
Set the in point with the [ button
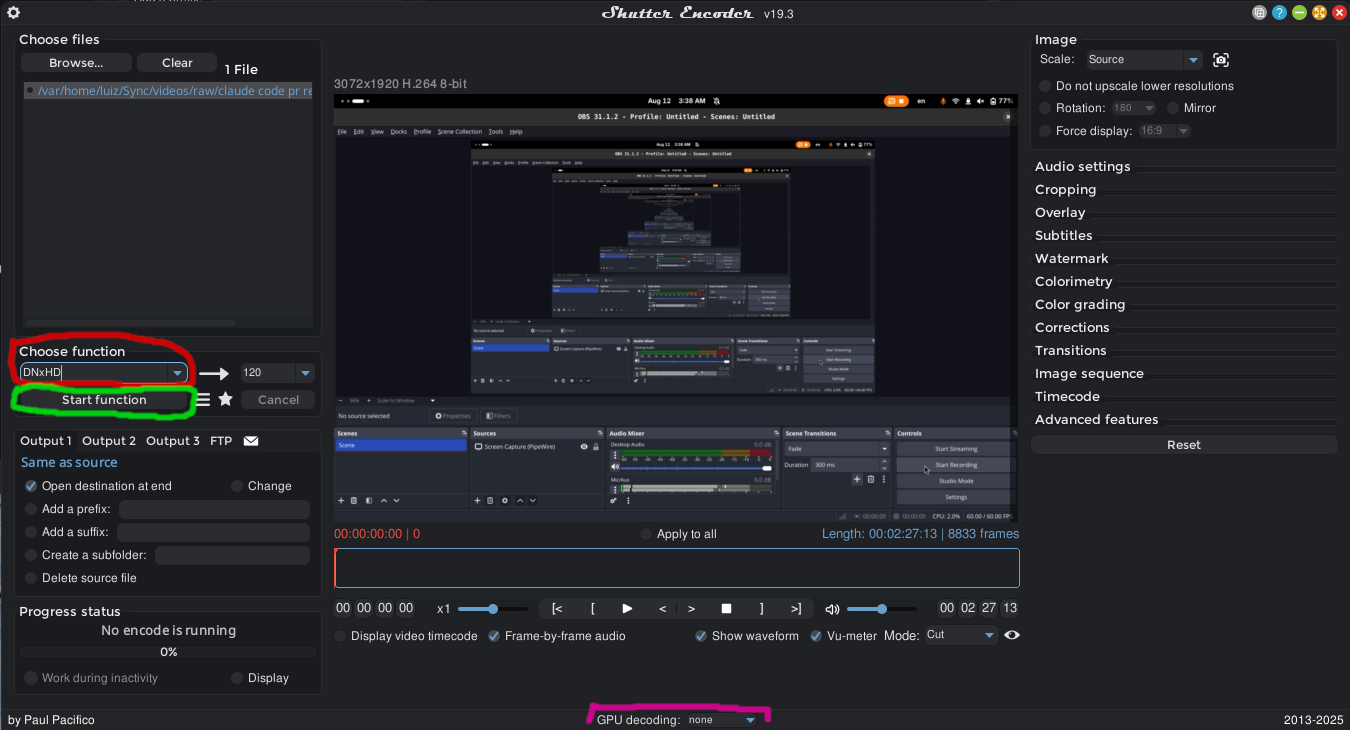tap(592, 608)
